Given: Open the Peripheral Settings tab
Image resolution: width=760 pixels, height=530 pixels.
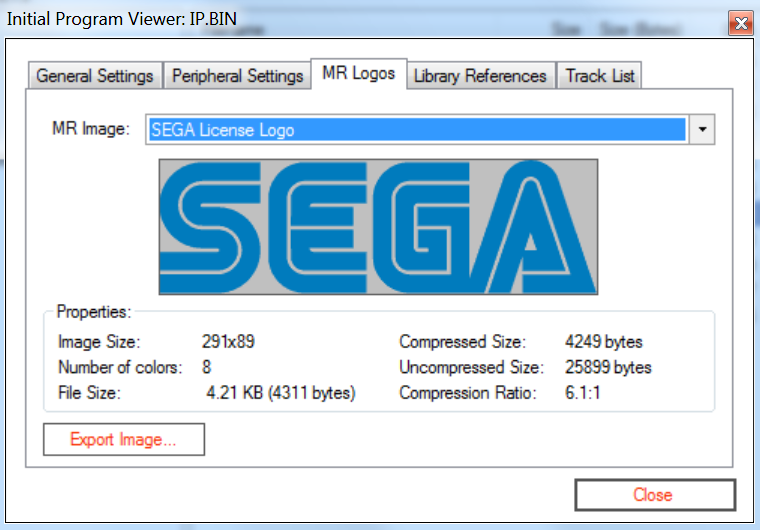Looking at the screenshot, I should 237,76.
